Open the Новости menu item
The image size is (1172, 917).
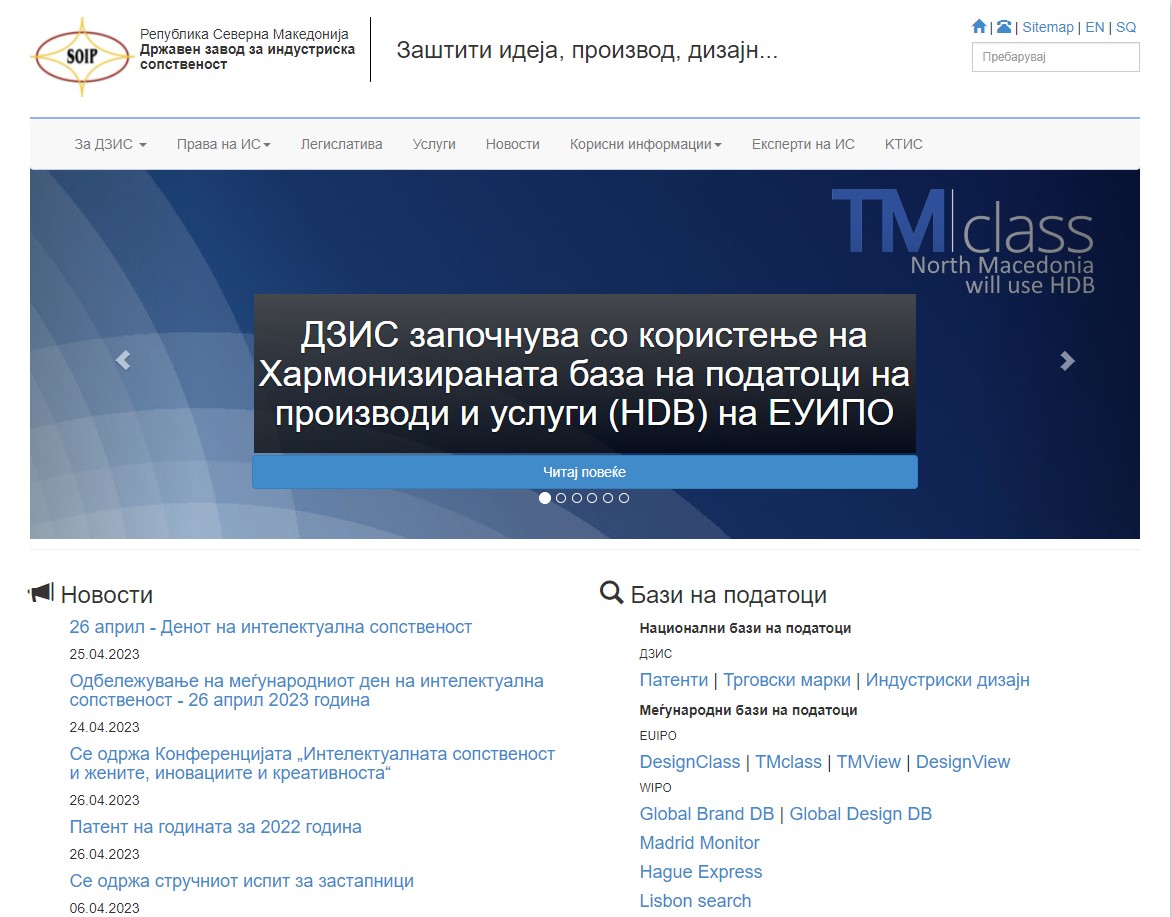pyautogui.click(x=513, y=144)
